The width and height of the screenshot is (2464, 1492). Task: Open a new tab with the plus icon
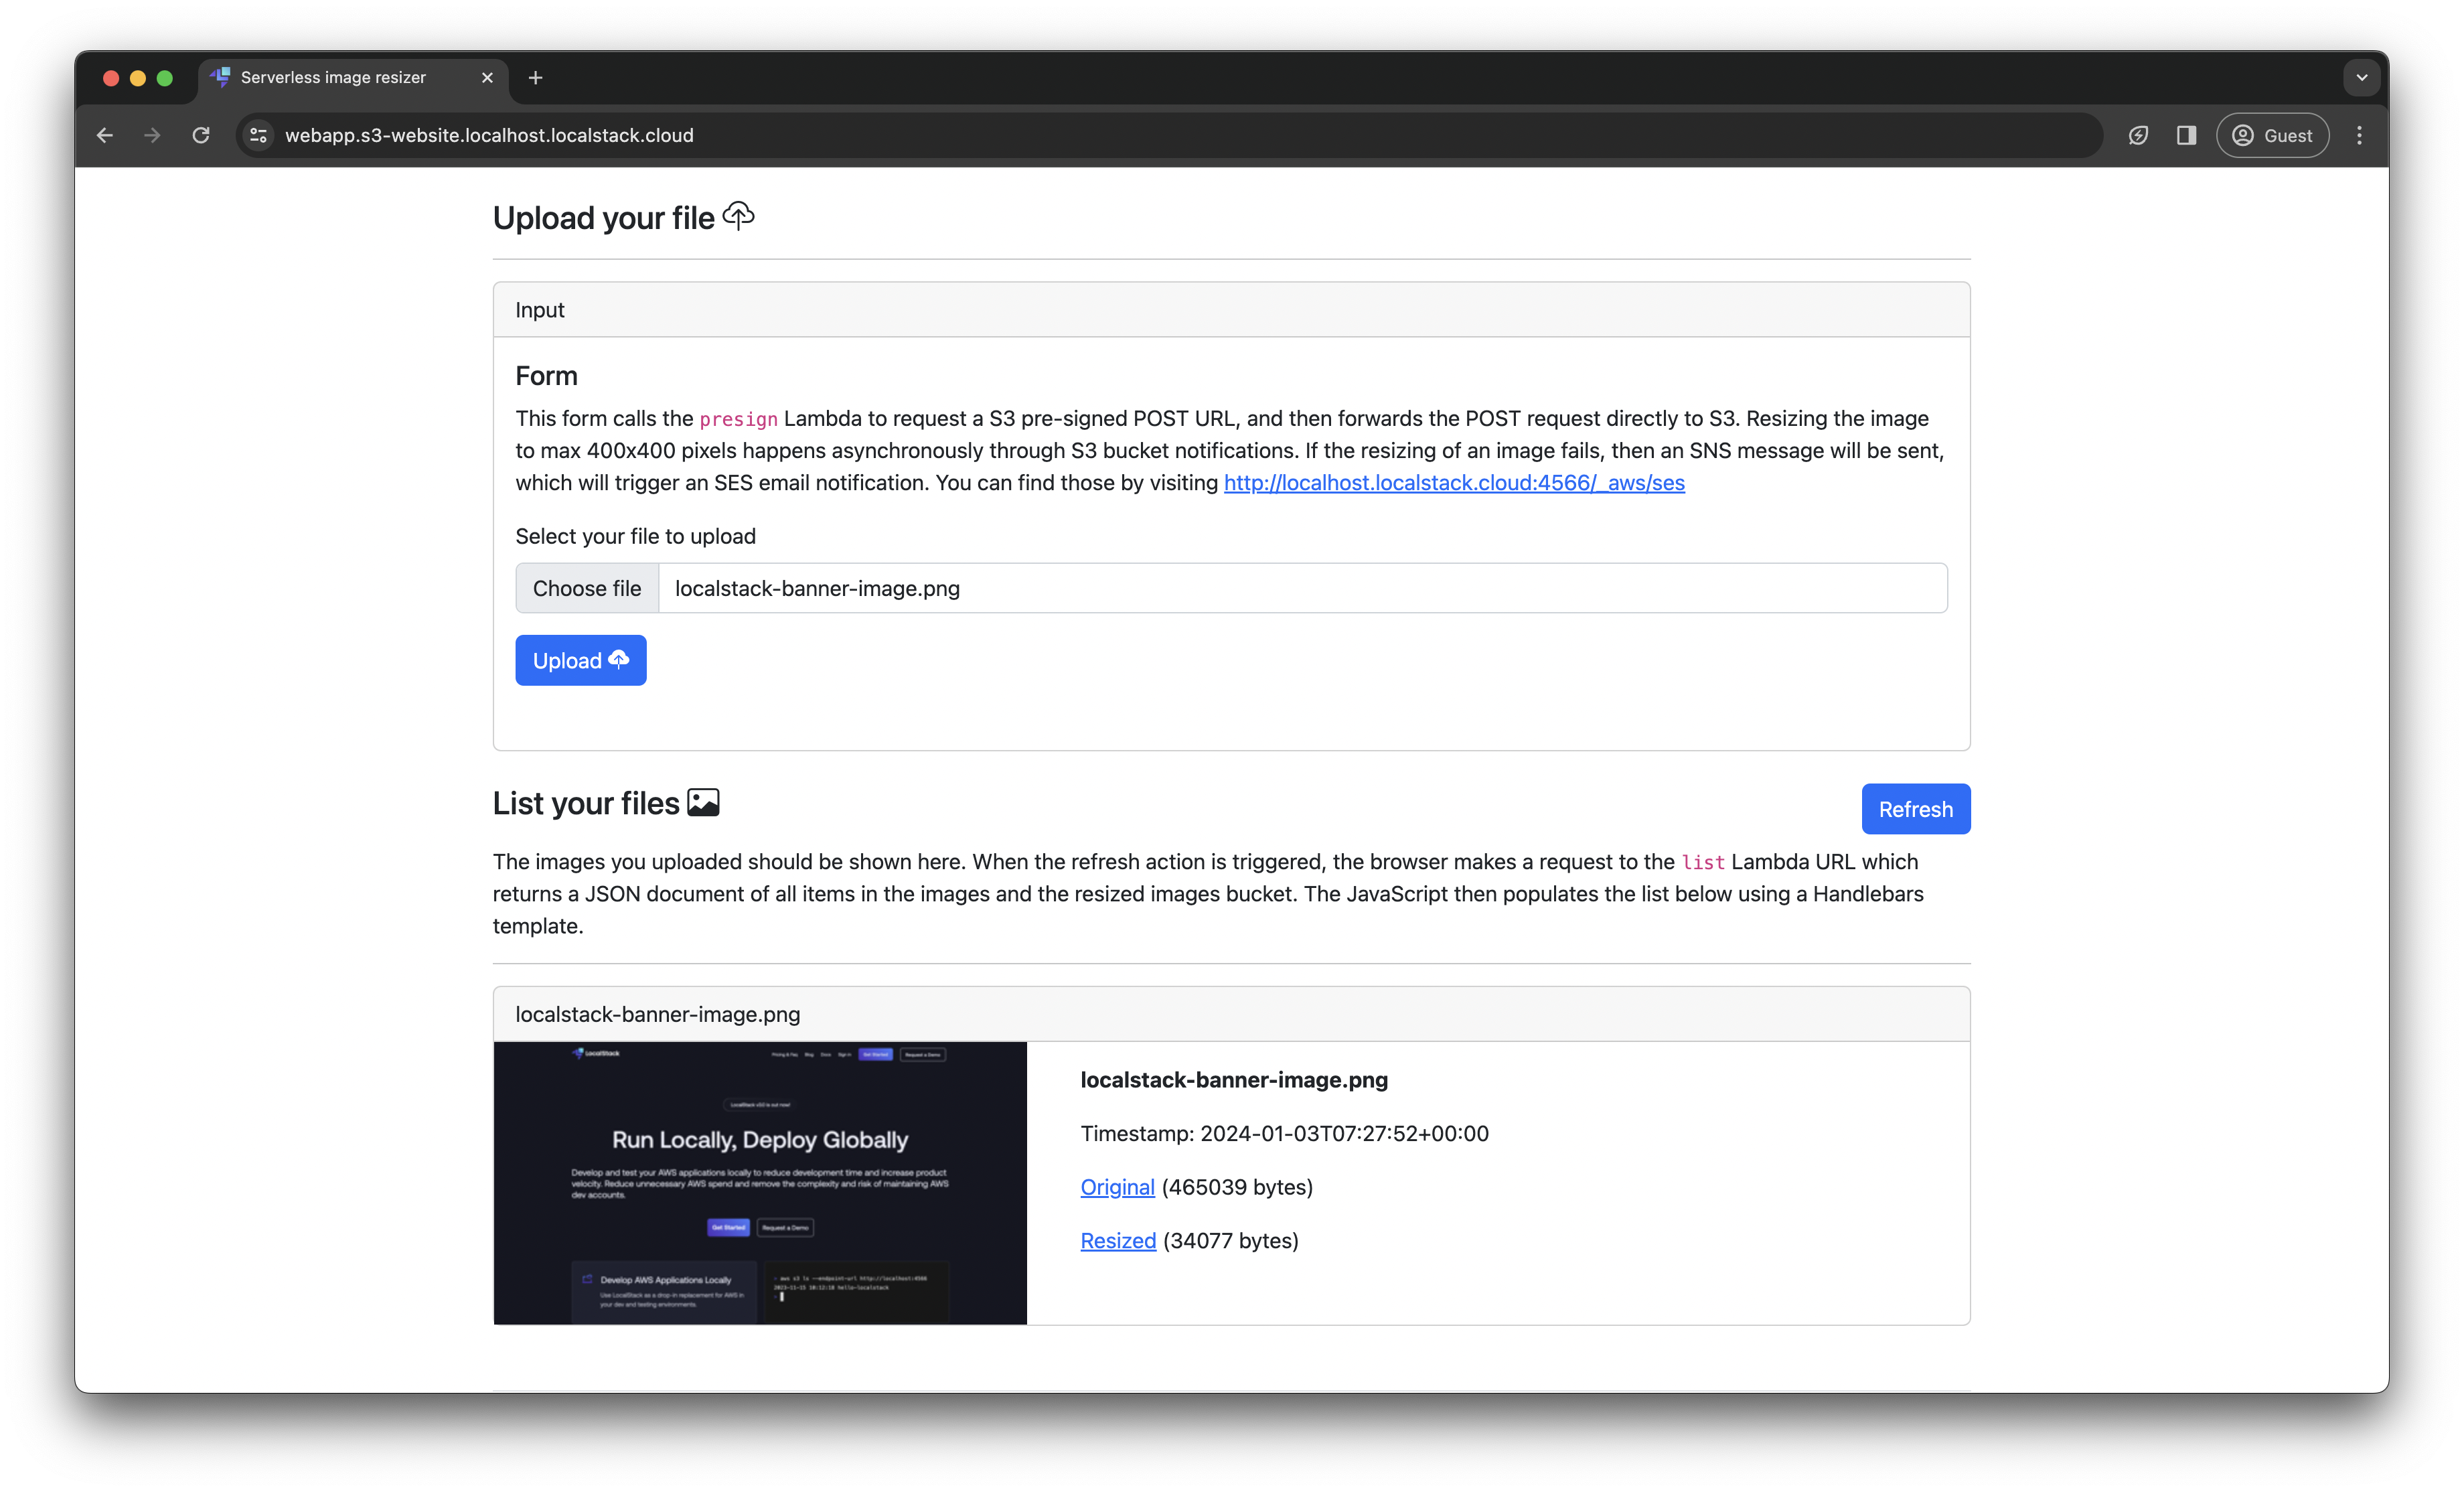coord(536,77)
